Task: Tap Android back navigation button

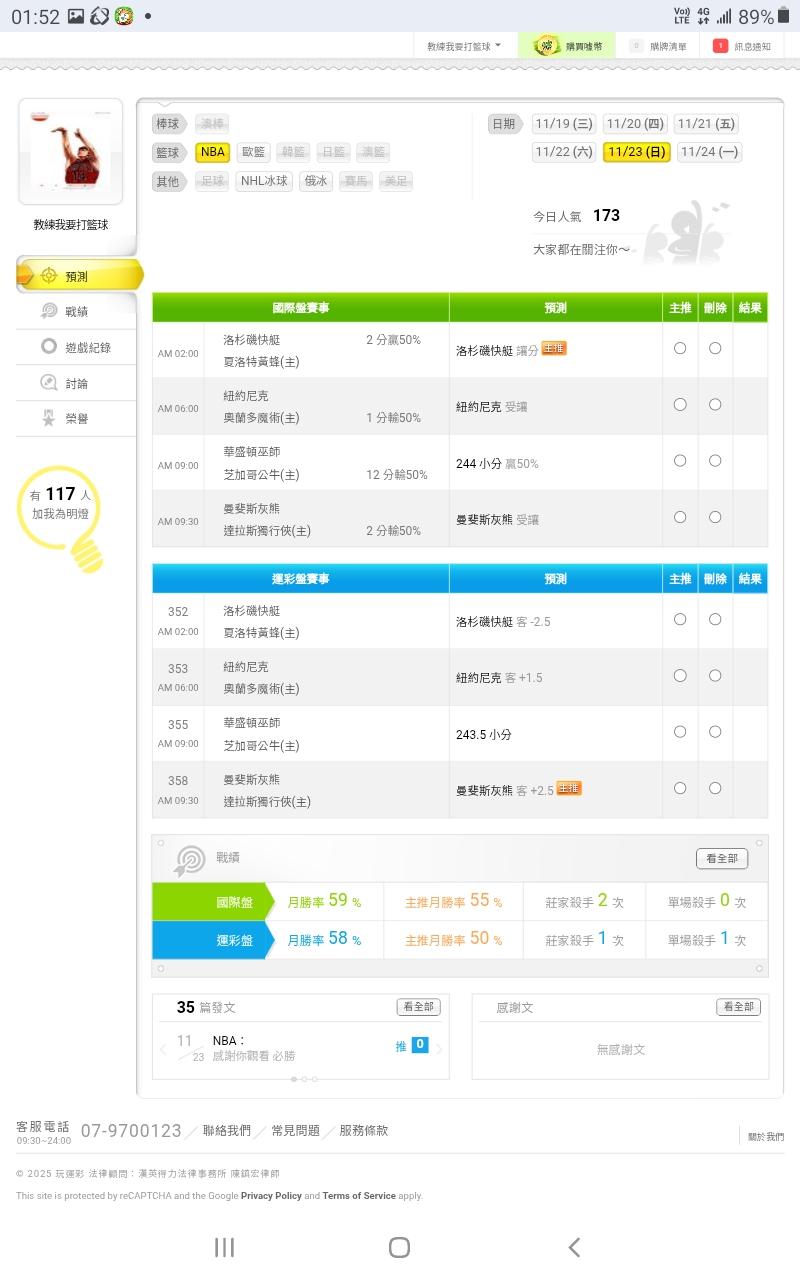Action: tap(574, 1247)
